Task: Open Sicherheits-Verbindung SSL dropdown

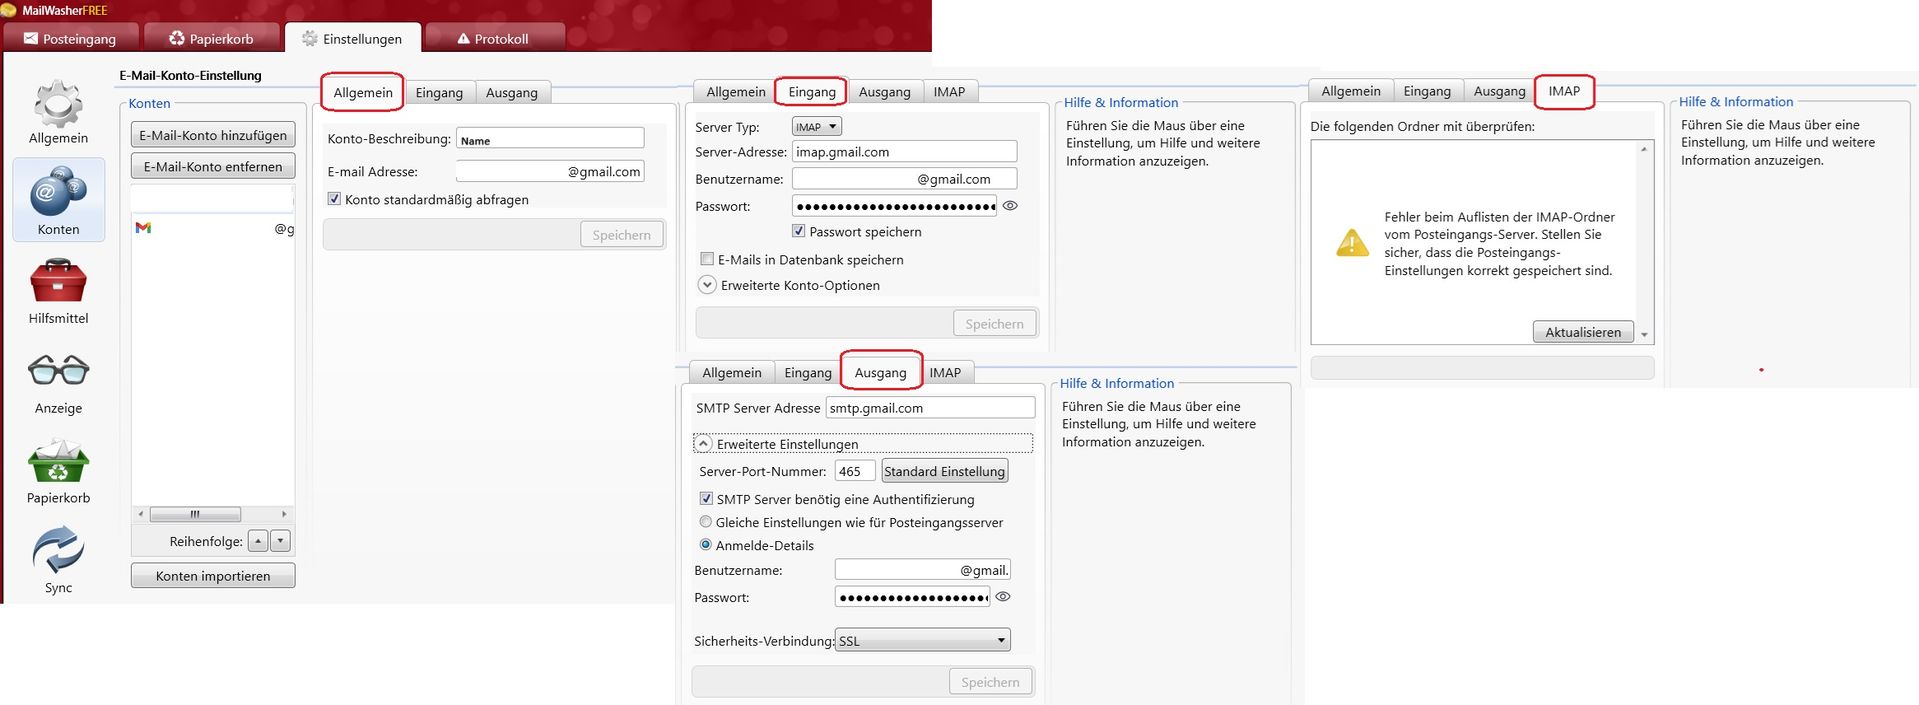Action: click(x=923, y=640)
